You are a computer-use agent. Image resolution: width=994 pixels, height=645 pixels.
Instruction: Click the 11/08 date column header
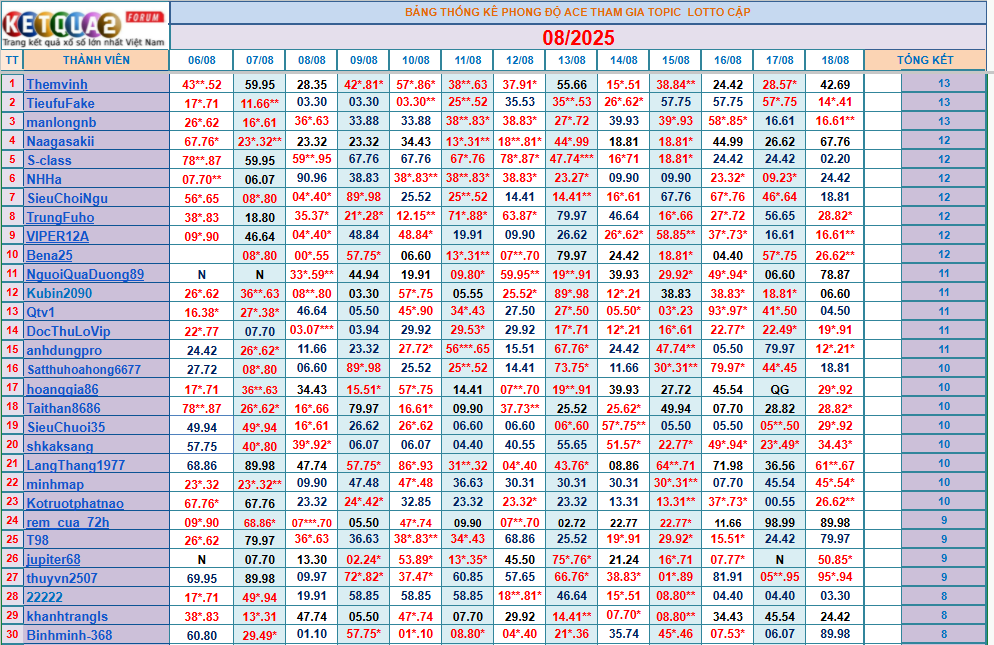click(468, 60)
